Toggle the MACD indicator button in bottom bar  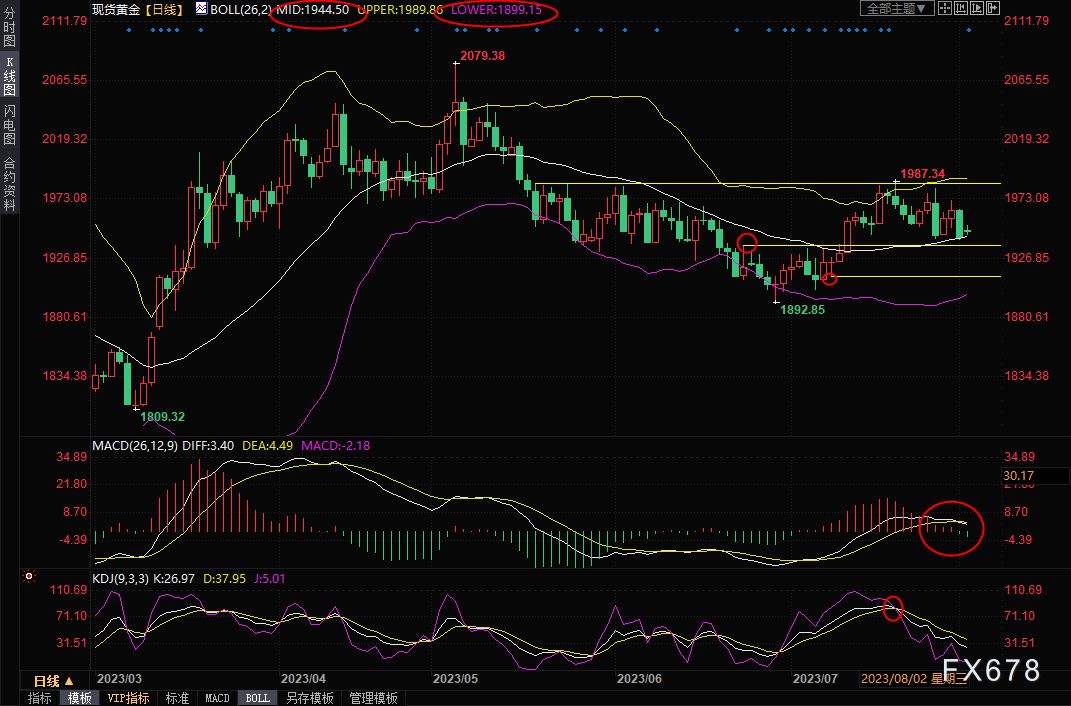point(217,698)
